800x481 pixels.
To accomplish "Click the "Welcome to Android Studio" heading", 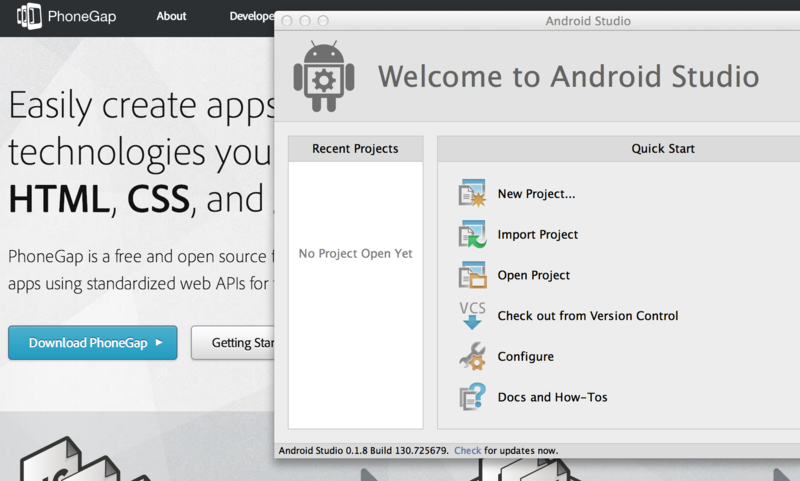I will point(568,77).
